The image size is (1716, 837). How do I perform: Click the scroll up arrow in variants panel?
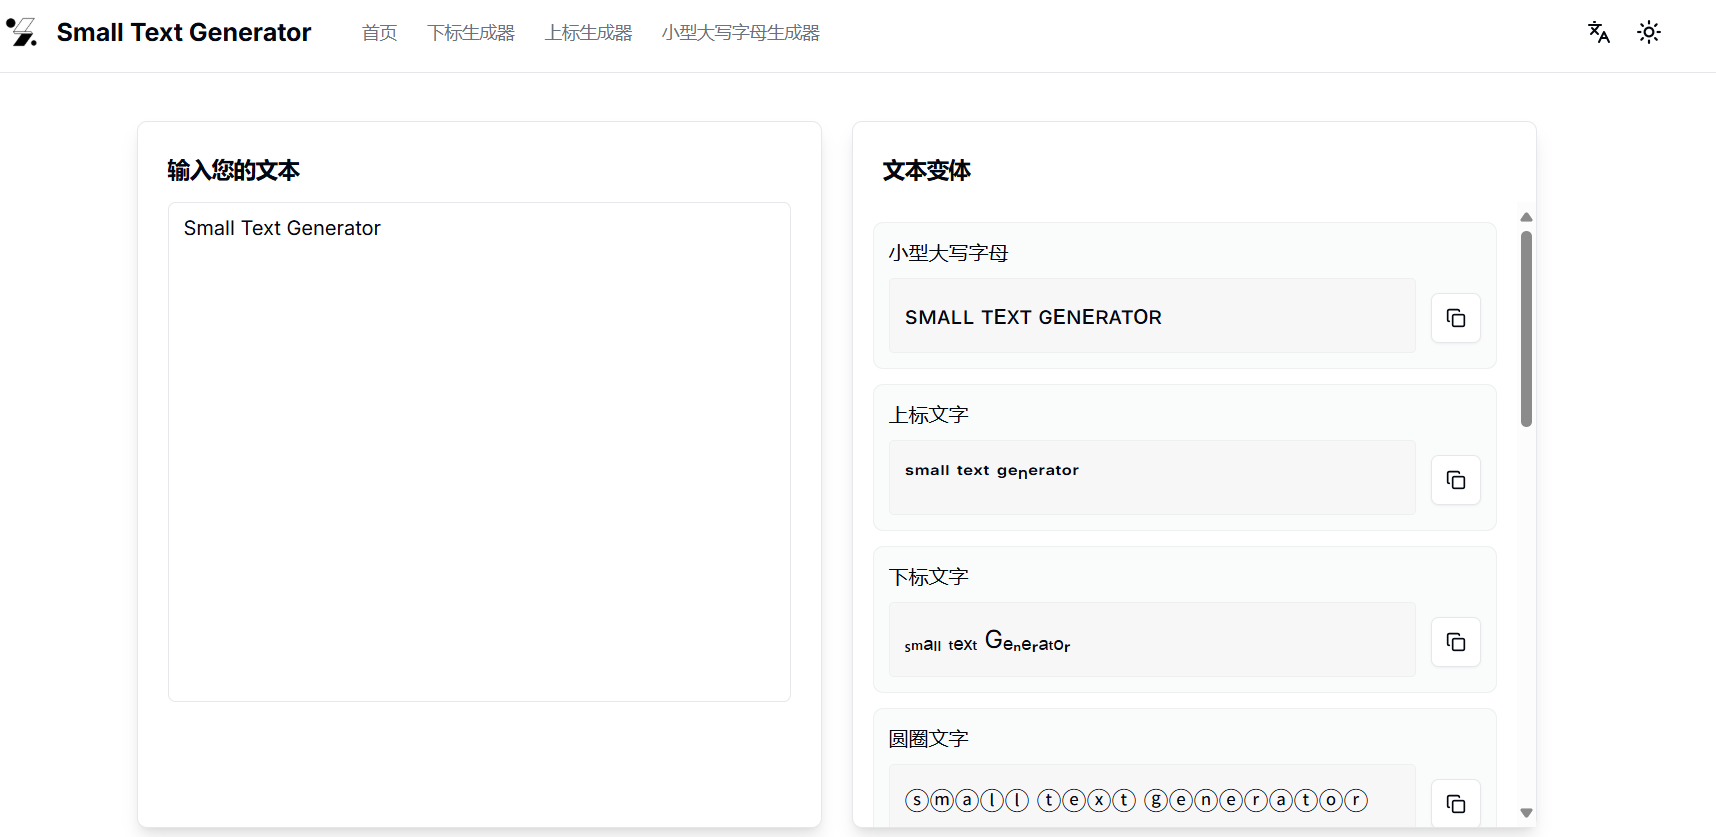[x=1526, y=217]
